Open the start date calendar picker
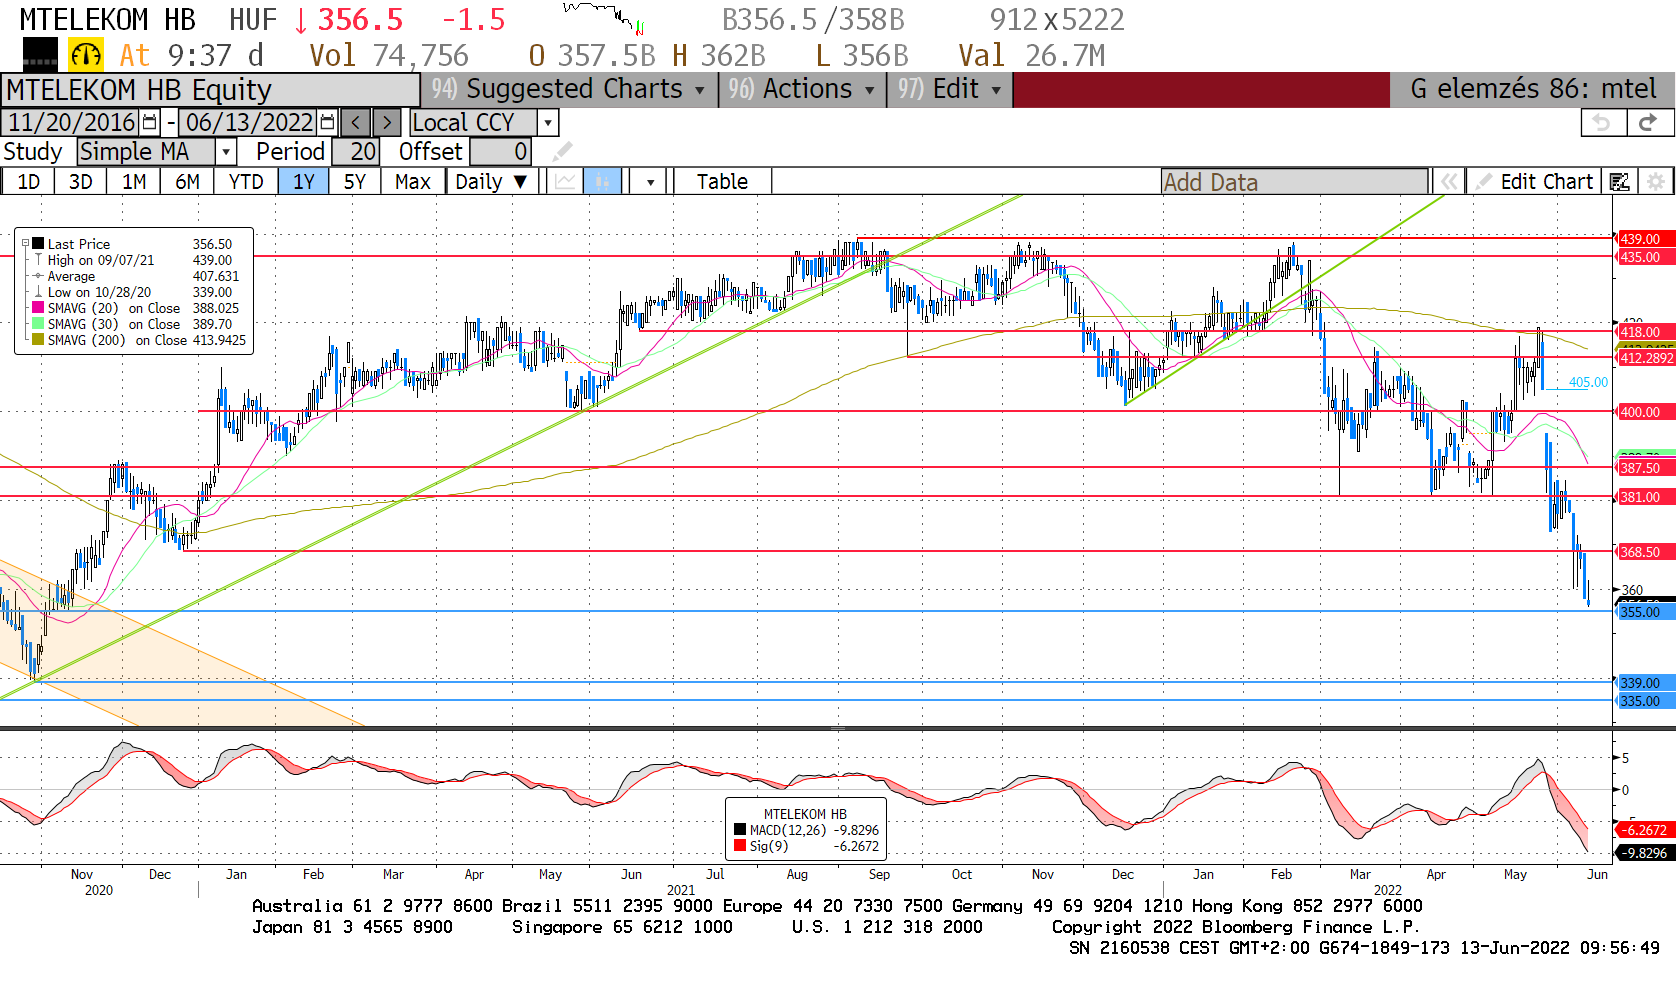This screenshot has height=991, width=1676. [x=150, y=122]
